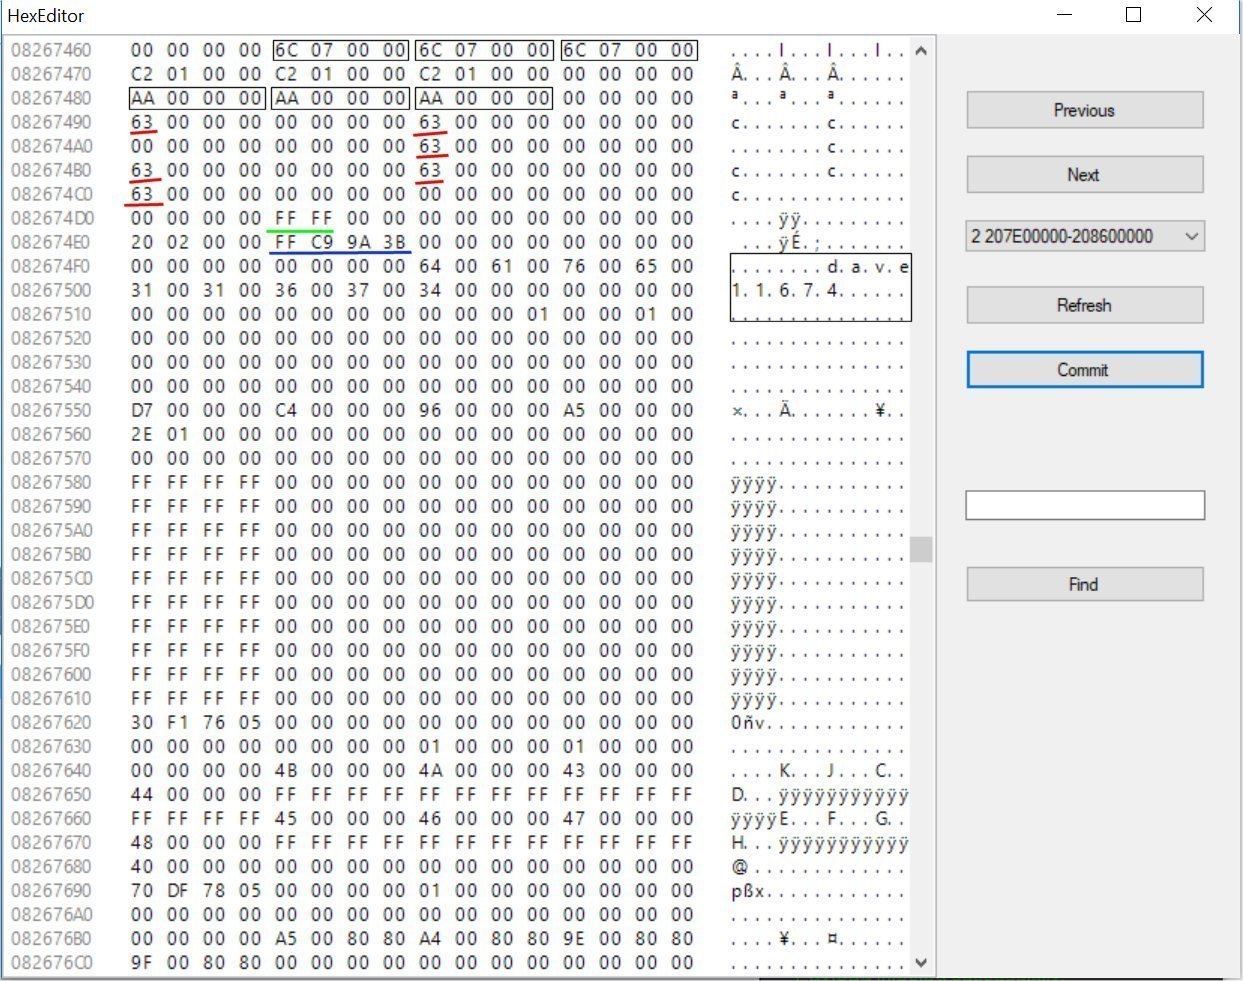Click byte 2E in row 08267560

click(x=142, y=434)
